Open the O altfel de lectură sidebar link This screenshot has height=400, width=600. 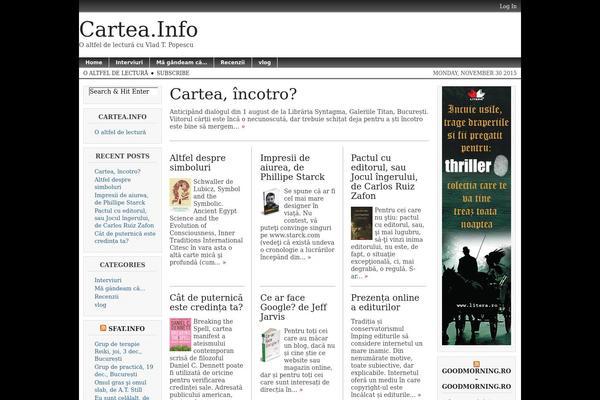[120, 132]
